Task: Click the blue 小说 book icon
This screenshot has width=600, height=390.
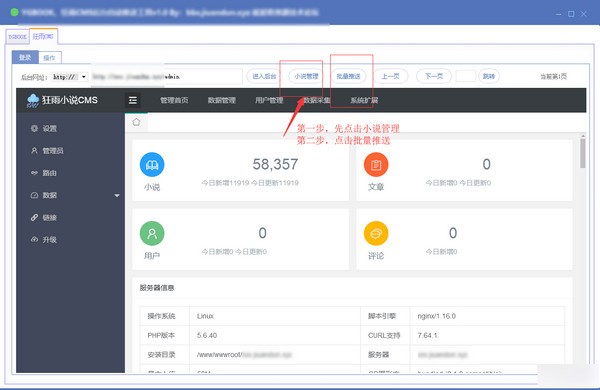Action: pos(152,165)
